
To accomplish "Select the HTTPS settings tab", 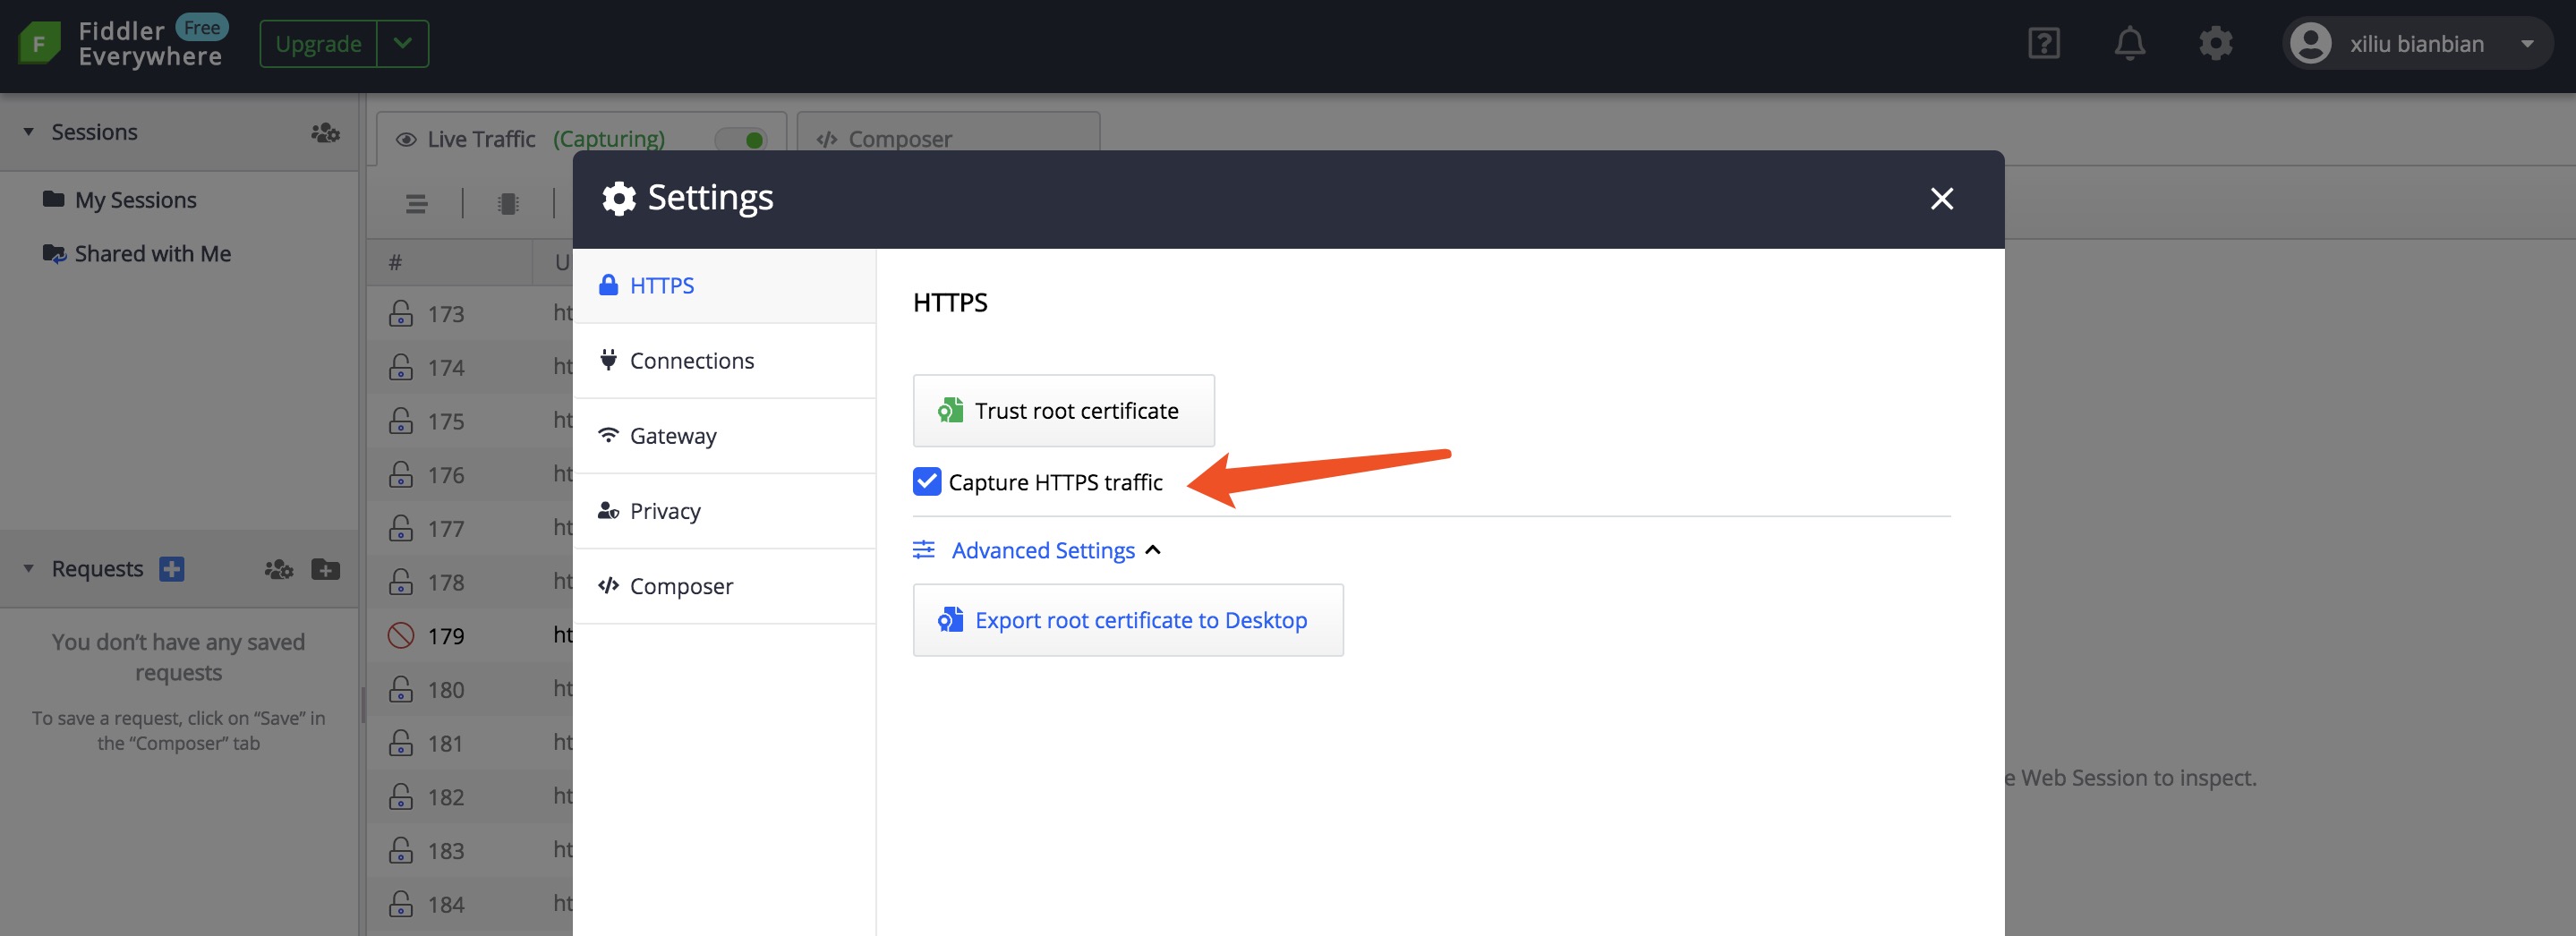I will pos(724,285).
